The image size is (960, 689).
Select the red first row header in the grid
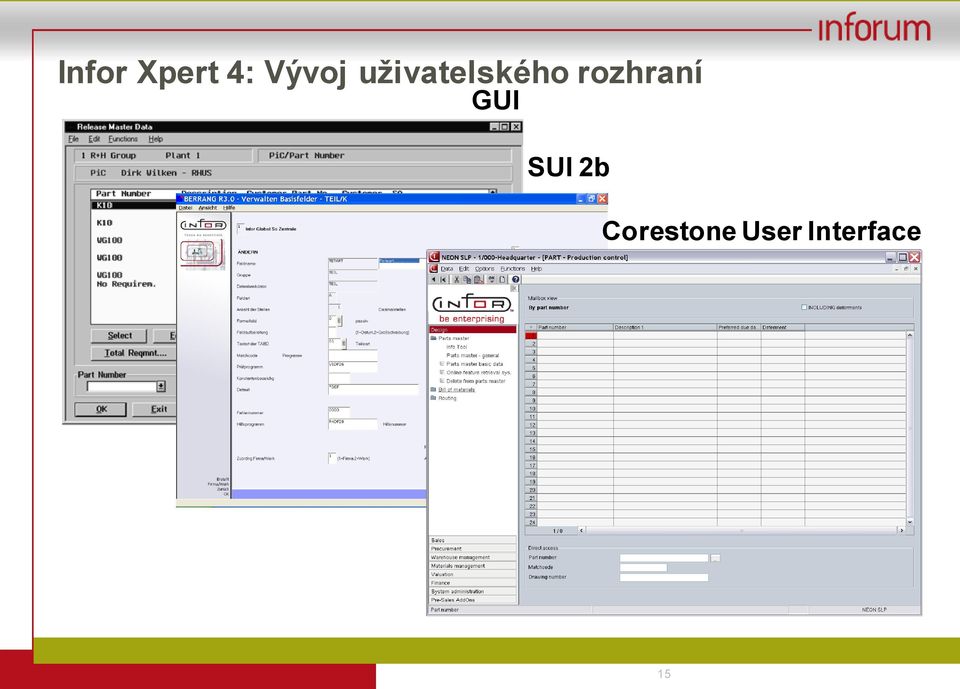(531, 336)
